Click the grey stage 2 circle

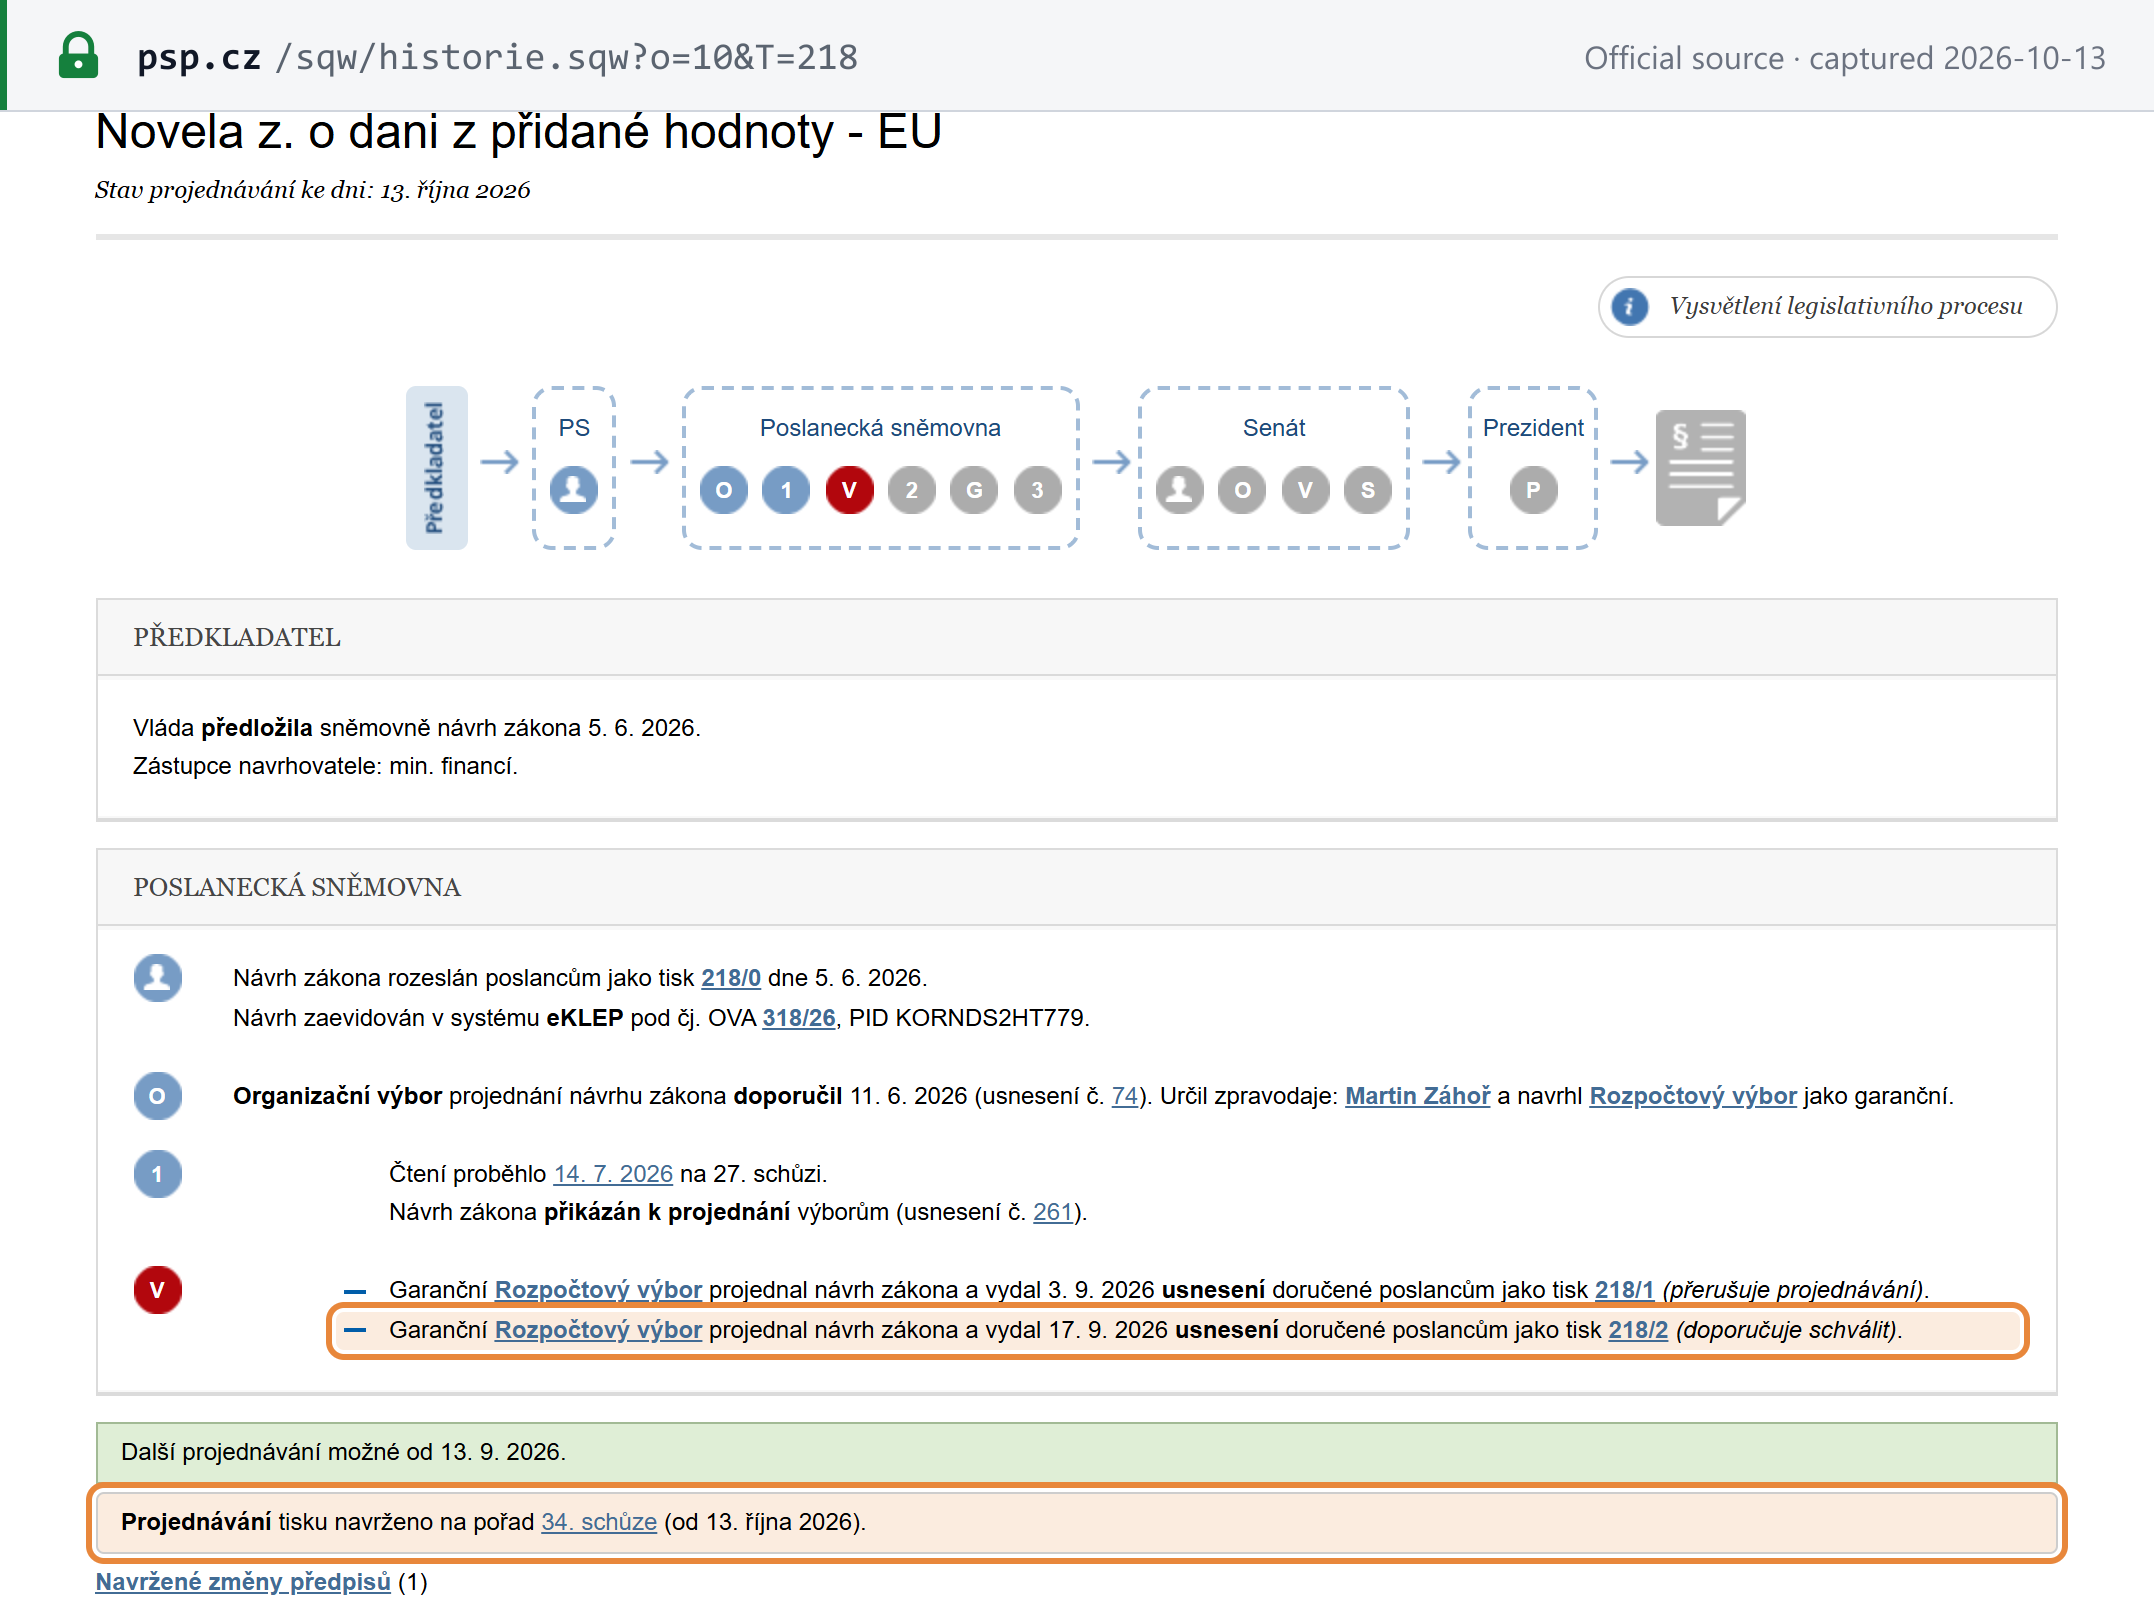click(912, 490)
